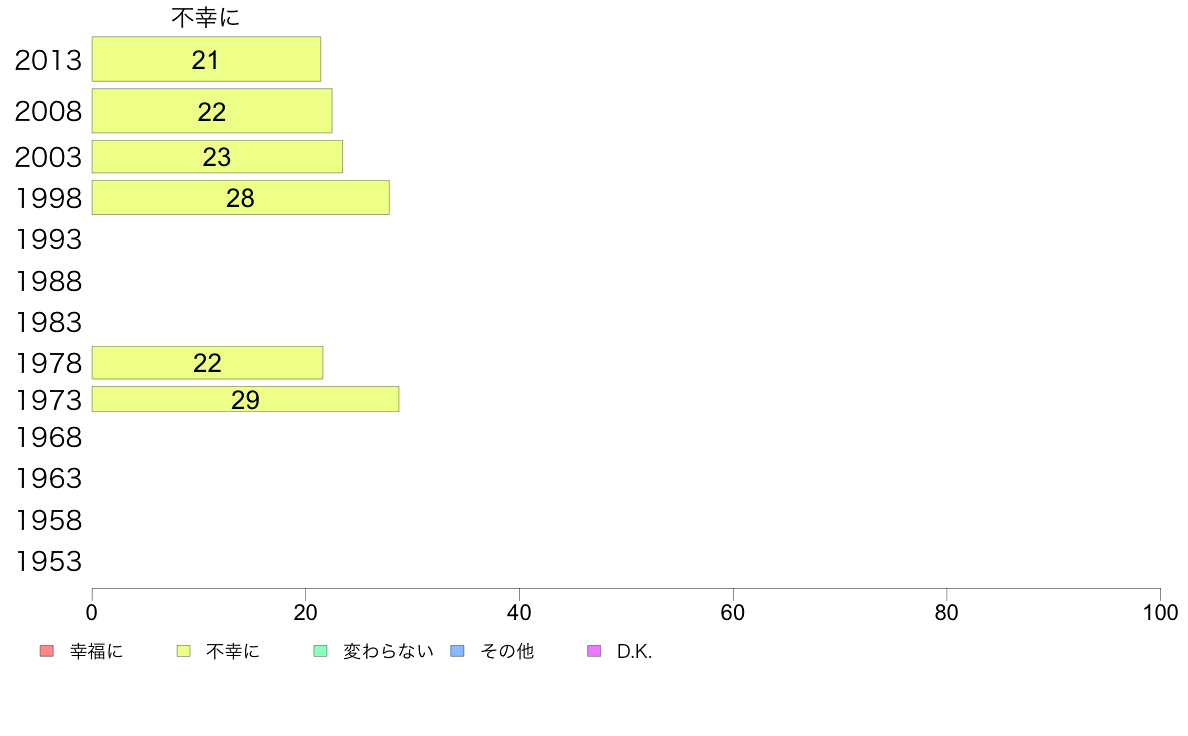Click the red 幸福に legend swatch
This screenshot has height=736, width=1188.
click(46, 651)
